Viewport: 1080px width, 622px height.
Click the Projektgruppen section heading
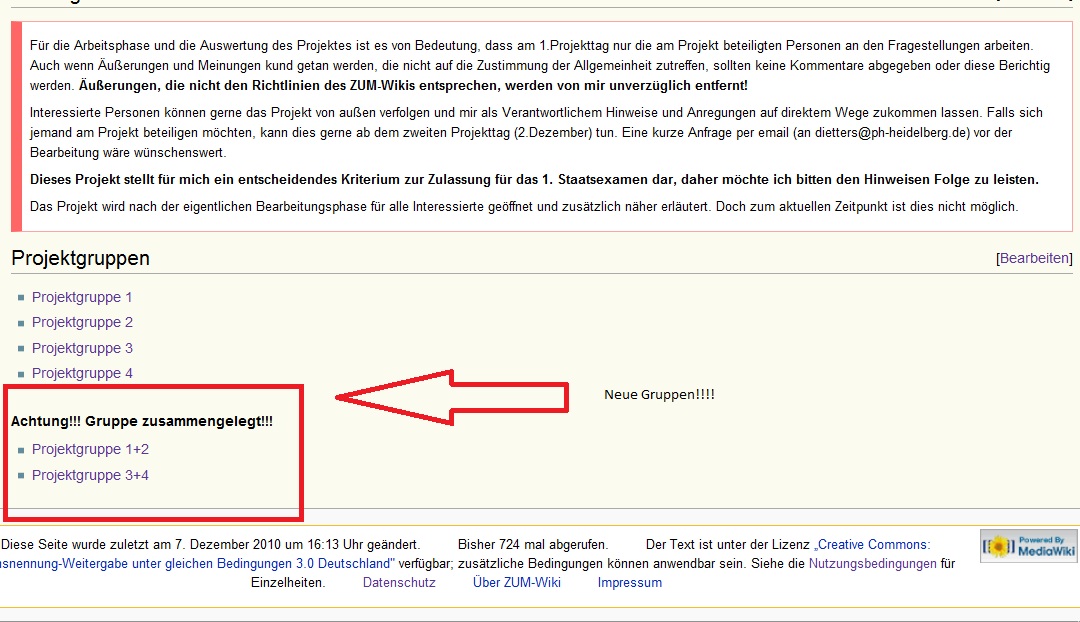click(80, 258)
